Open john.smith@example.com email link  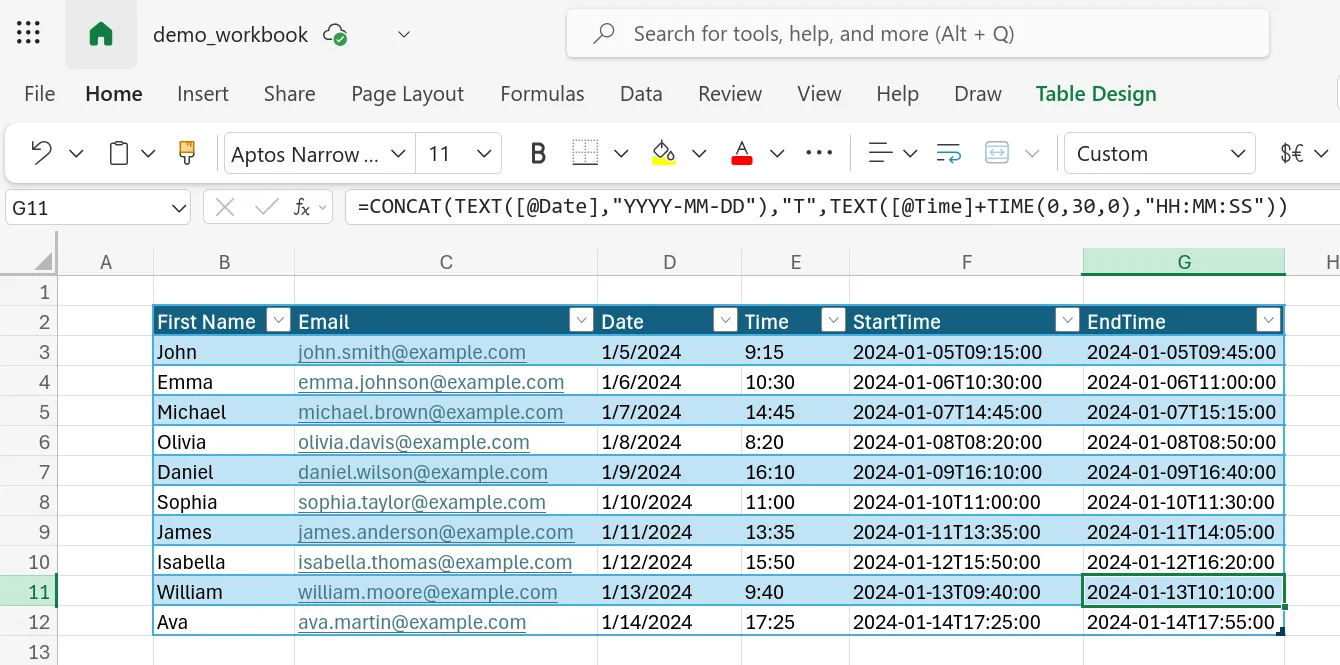[411, 352]
